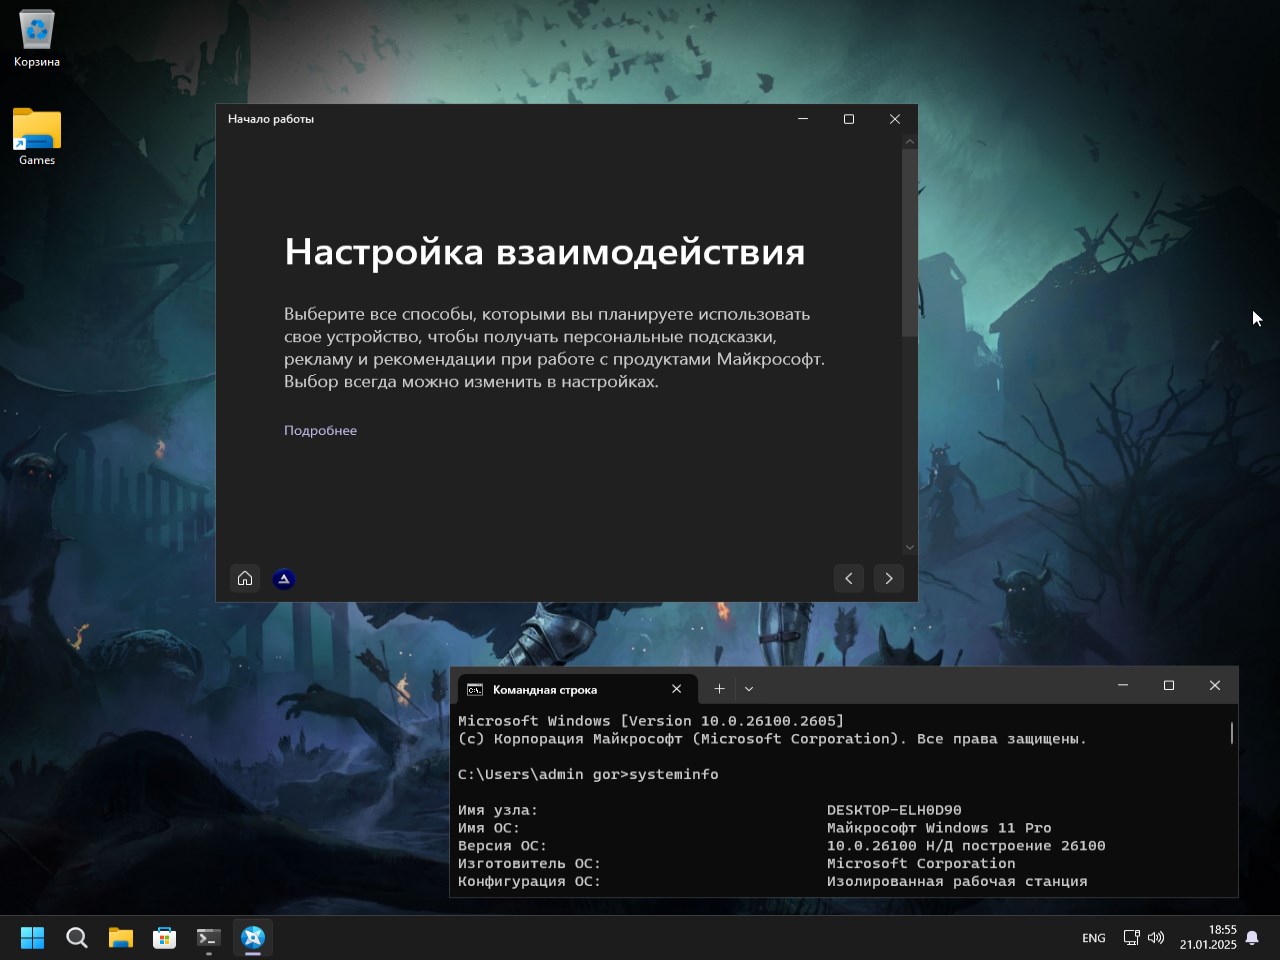1280x960 pixels.
Task: Click the host name DESKTOP-ELH0D90 in terminal
Action: click(894, 810)
